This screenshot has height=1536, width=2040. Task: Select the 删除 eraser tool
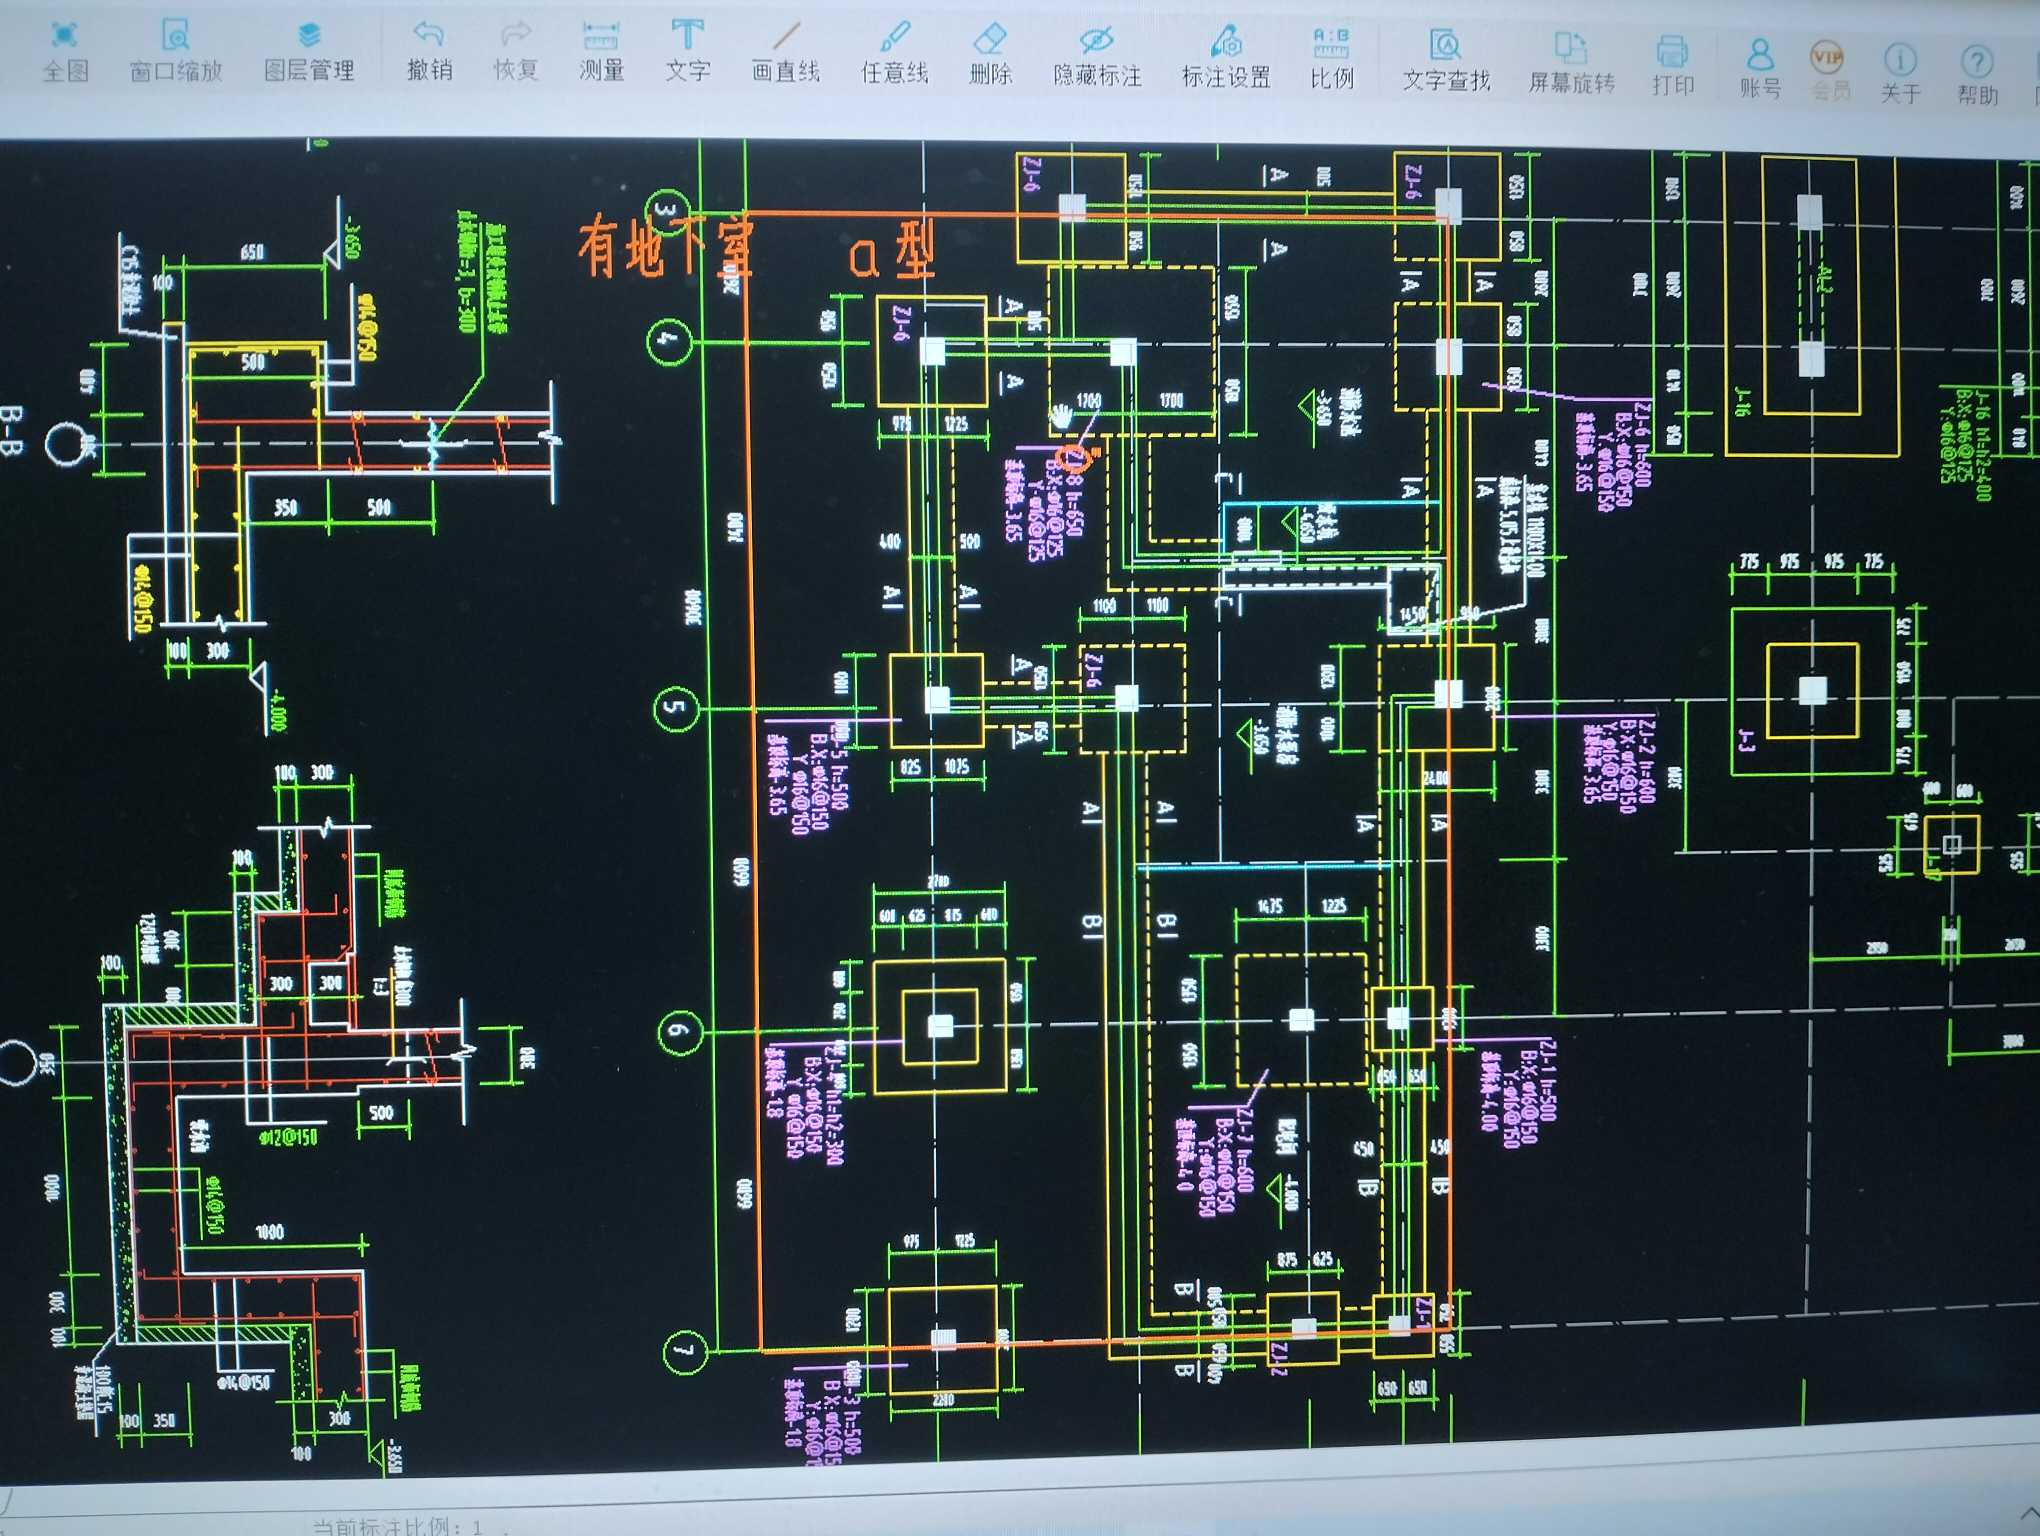(x=990, y=55)
